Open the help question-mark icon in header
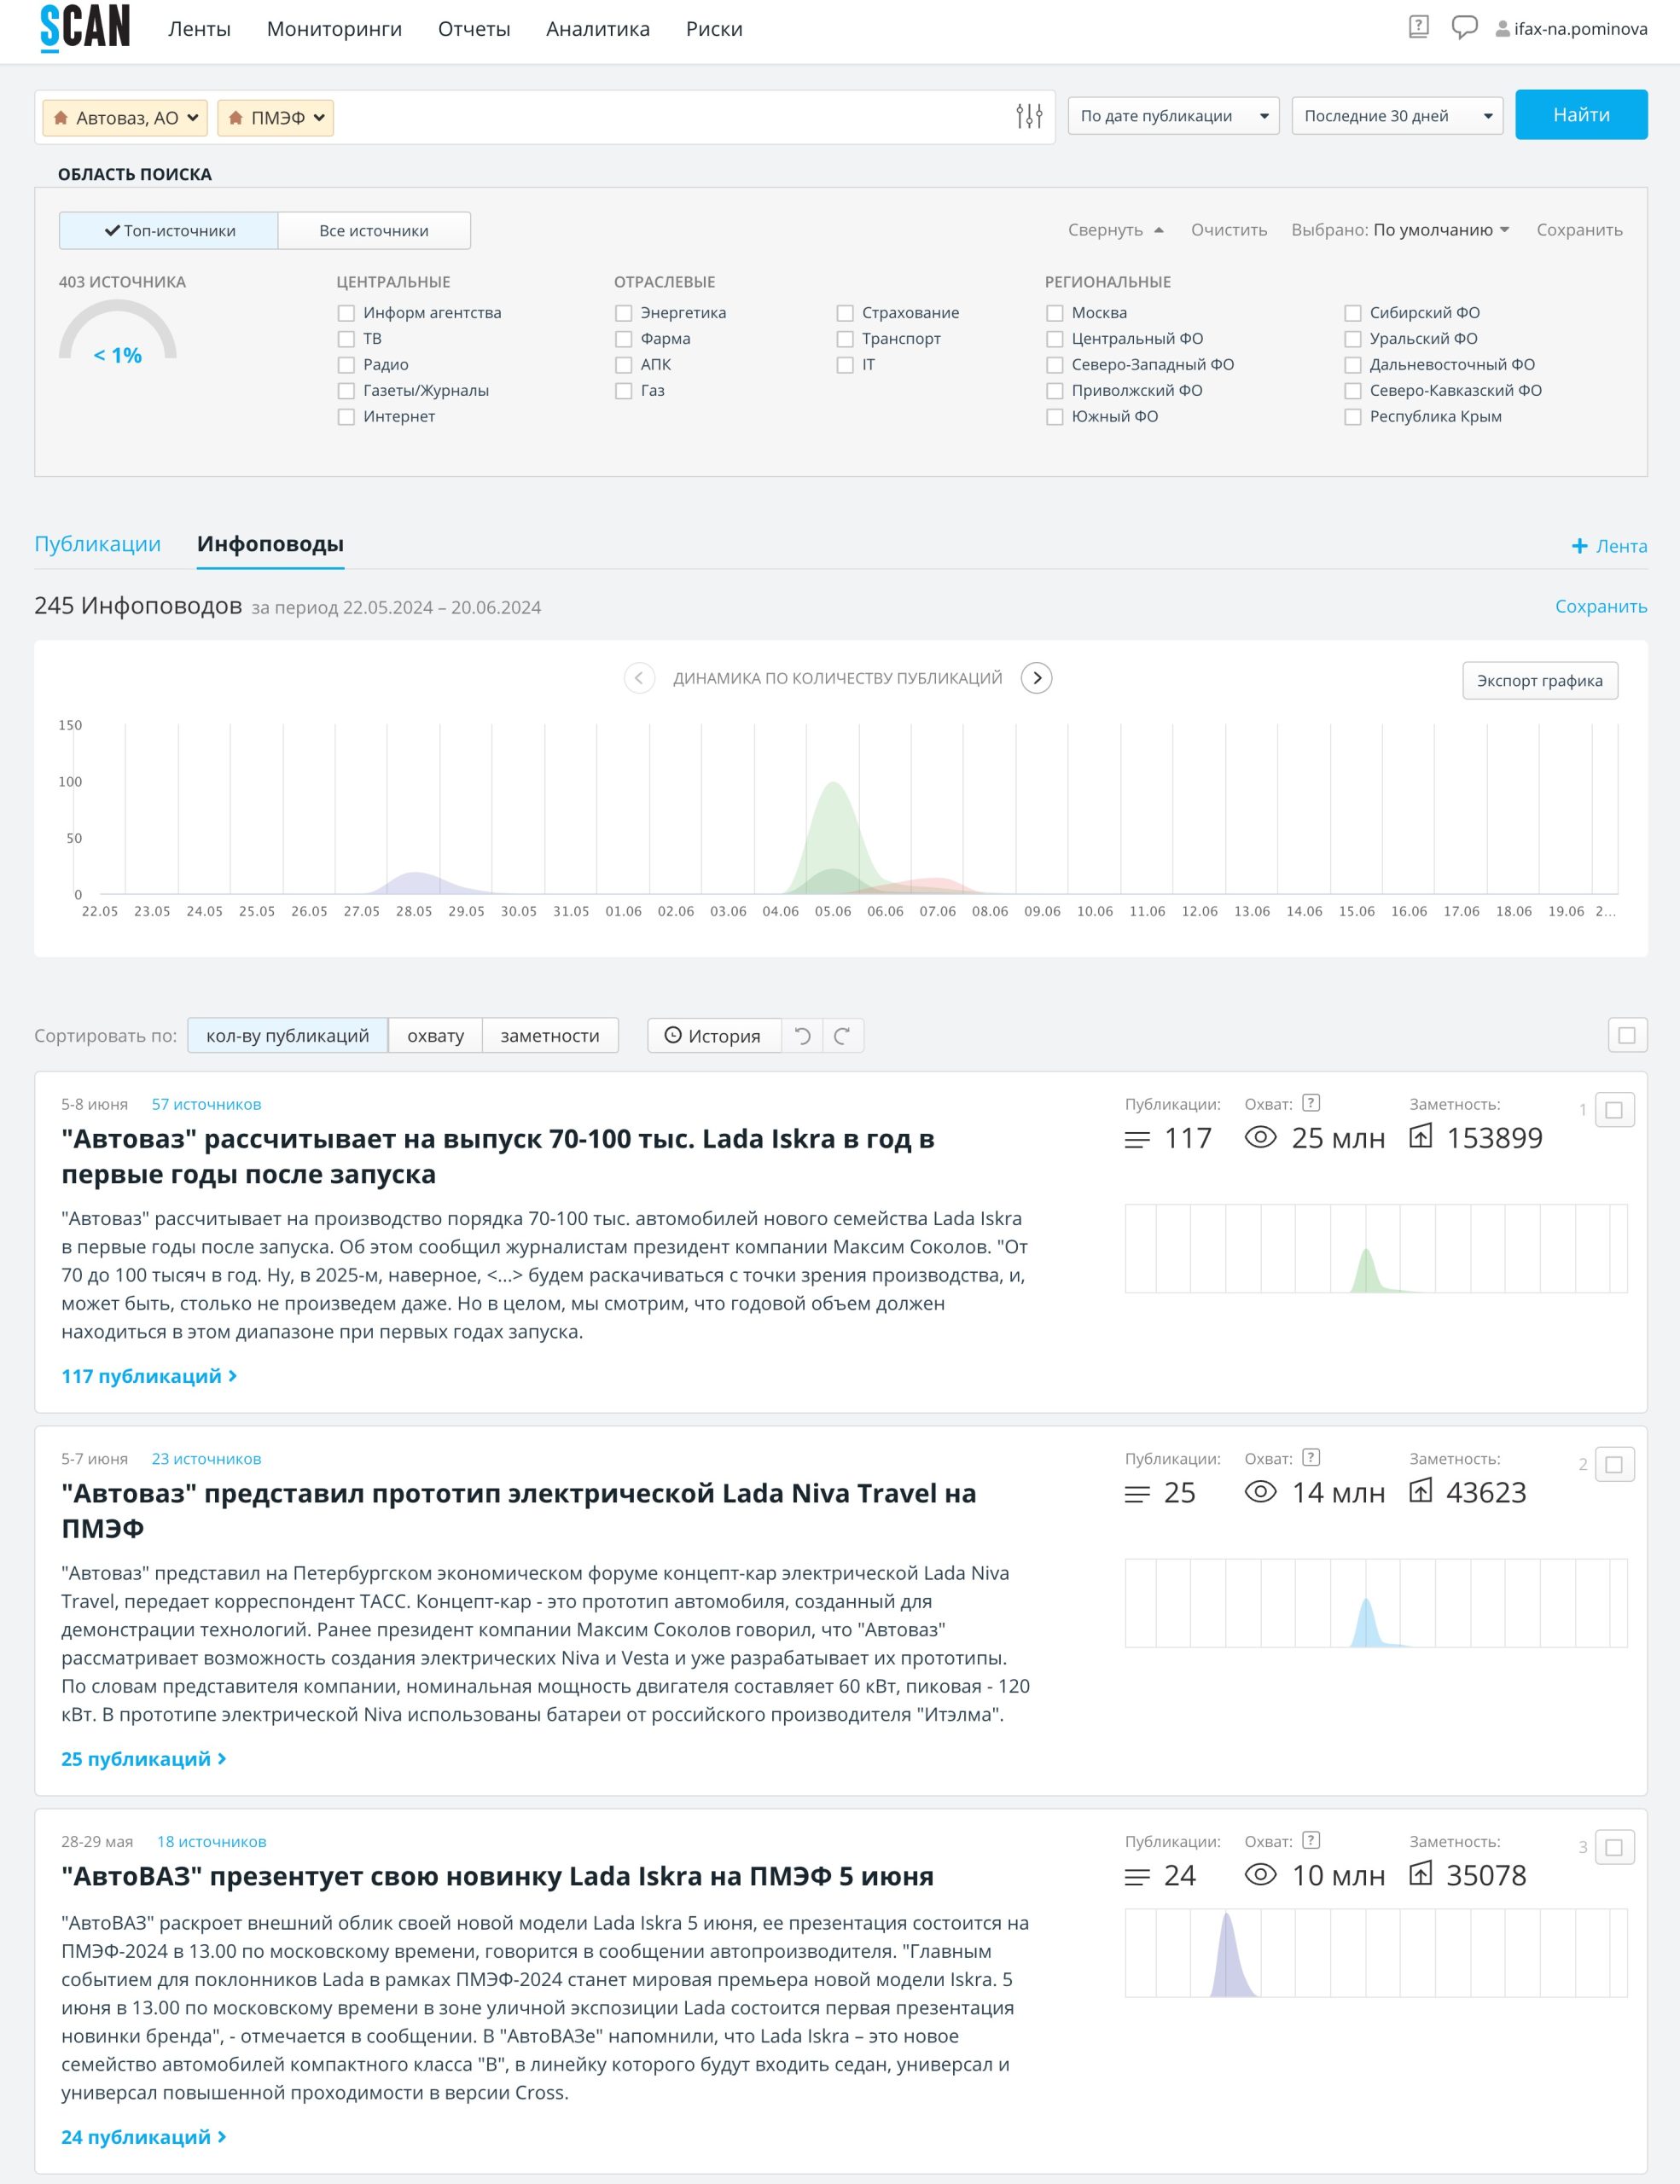This screenshot has width=1680, height=2184. click(1418, 27)
